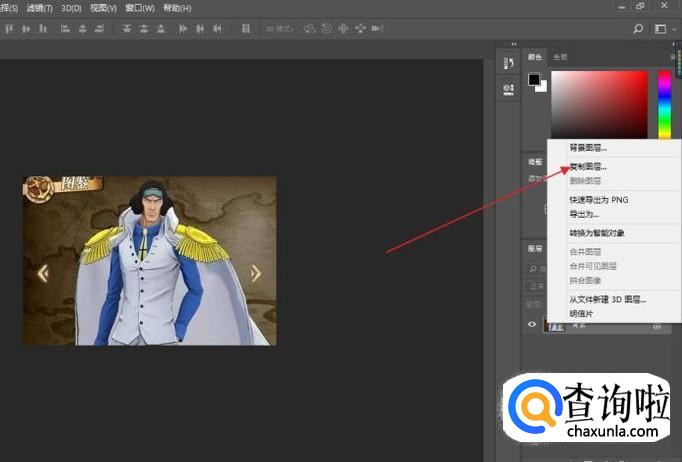Select 导出为... from the context menu
The height and width of the screenshot is (462, 682).
pyautogui.click(x=585, y=214)
